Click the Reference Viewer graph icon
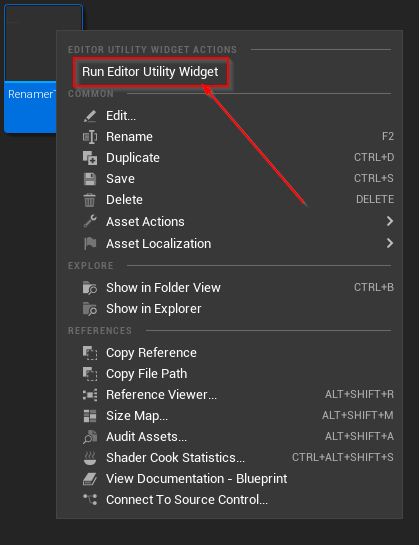This screenshot has width=419, height=545. point(90,395)
